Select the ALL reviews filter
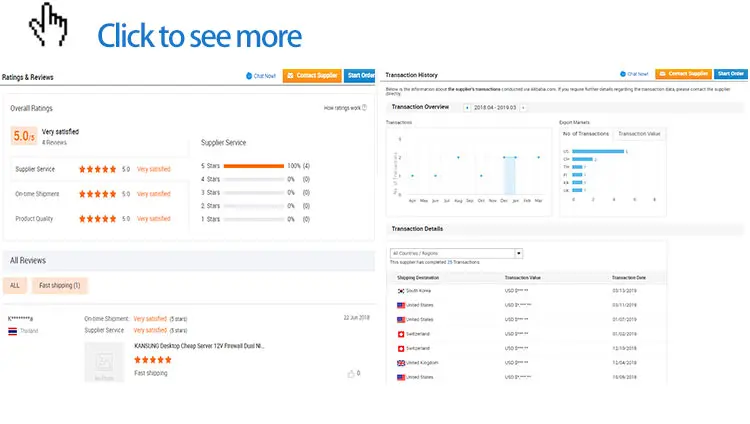 [x=15, y=285]
